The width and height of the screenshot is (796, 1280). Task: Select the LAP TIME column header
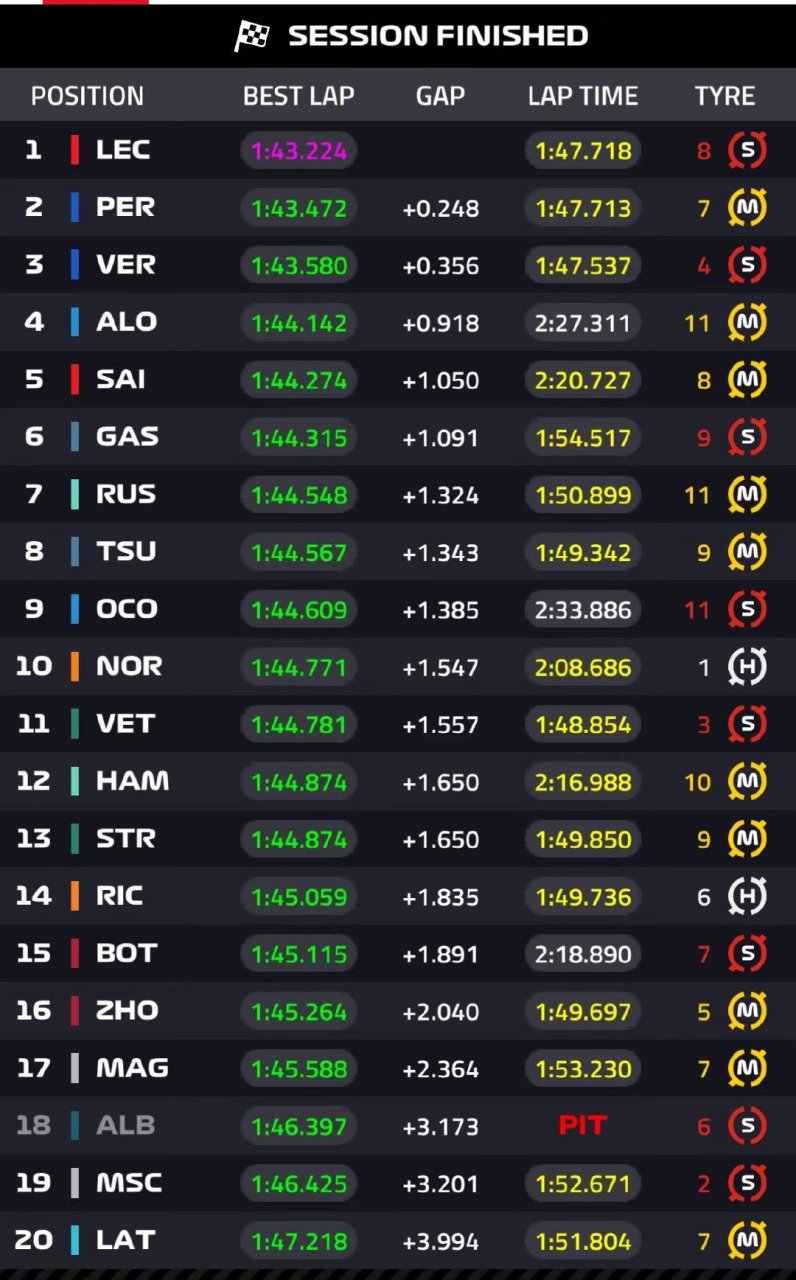tap(583, 96)
